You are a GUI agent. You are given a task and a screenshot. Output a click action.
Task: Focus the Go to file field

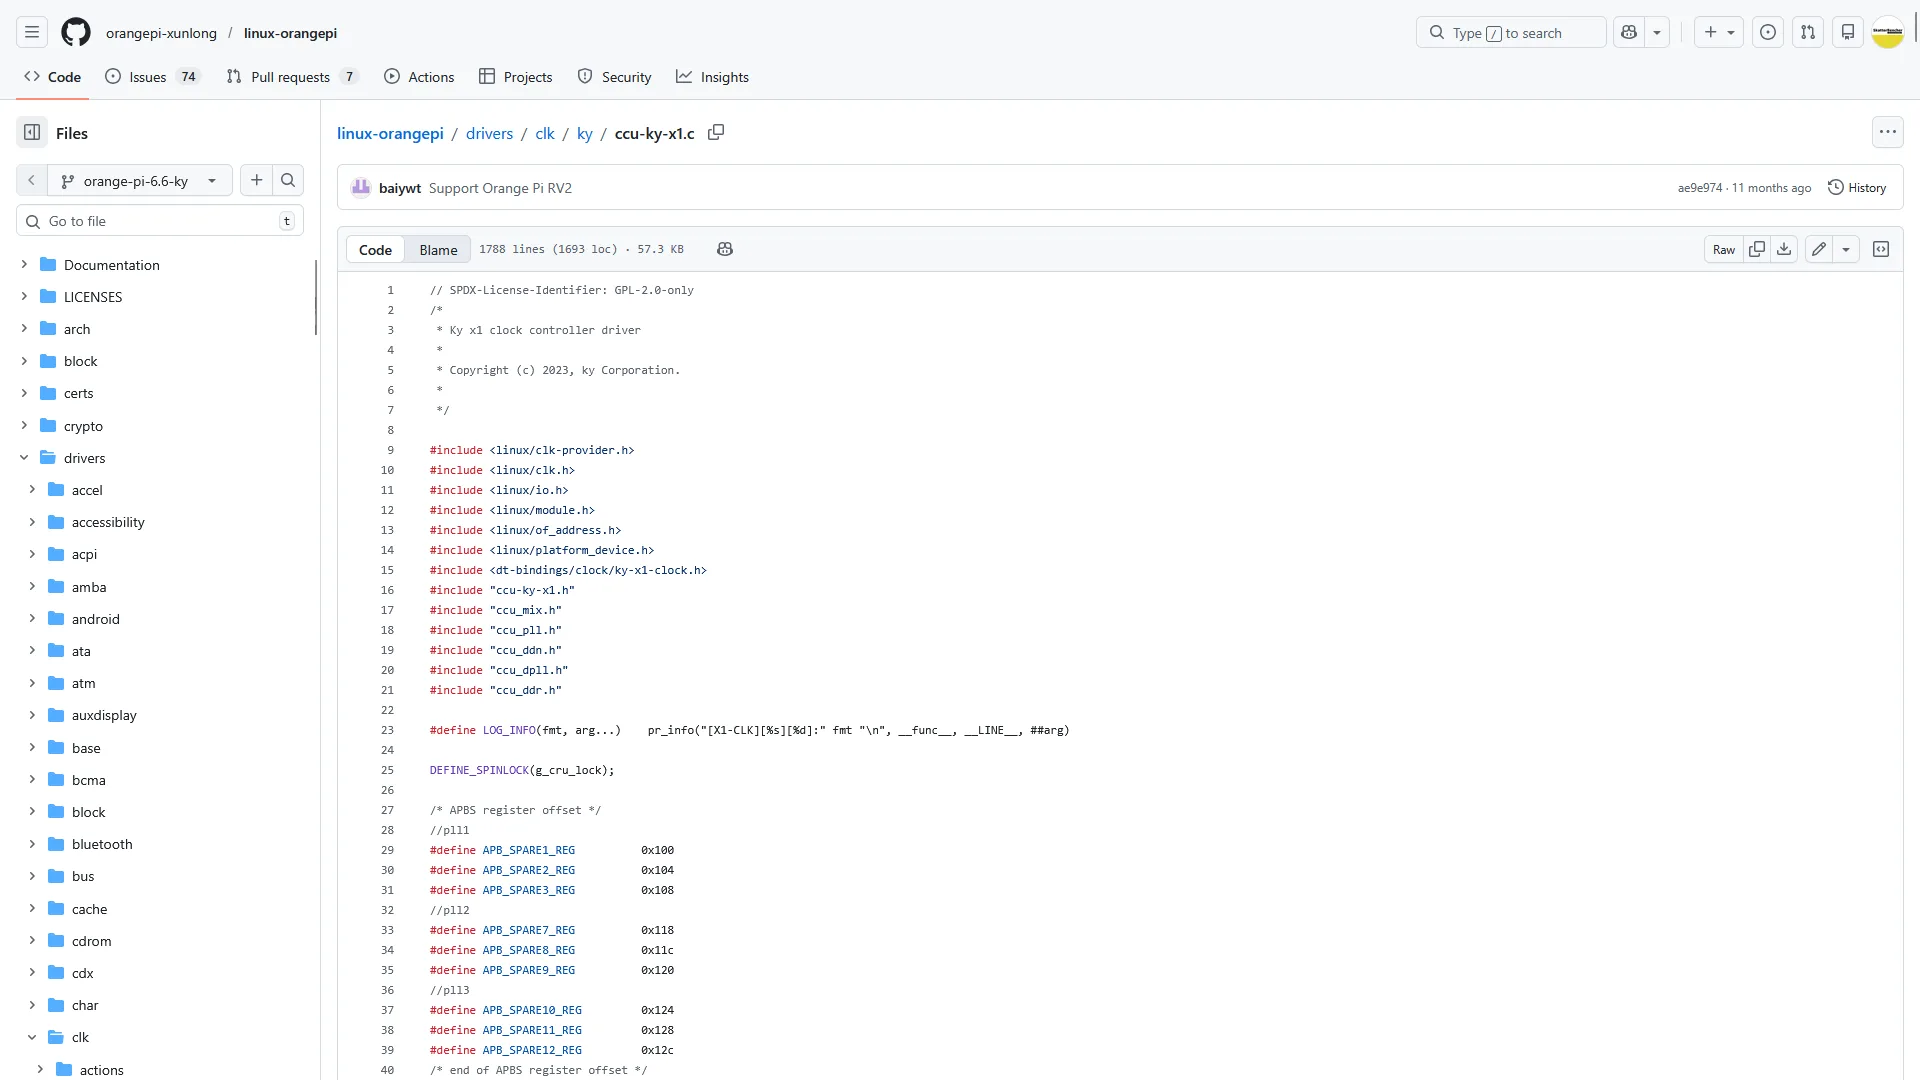pos(160,221)
